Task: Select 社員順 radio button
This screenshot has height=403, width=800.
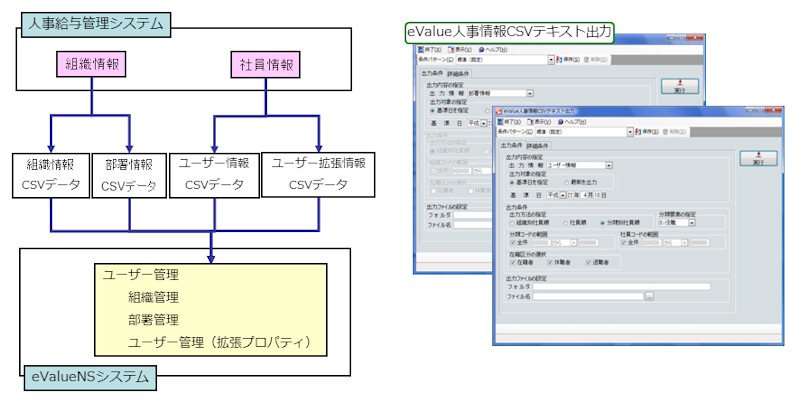Action: [x=565, y=223]
